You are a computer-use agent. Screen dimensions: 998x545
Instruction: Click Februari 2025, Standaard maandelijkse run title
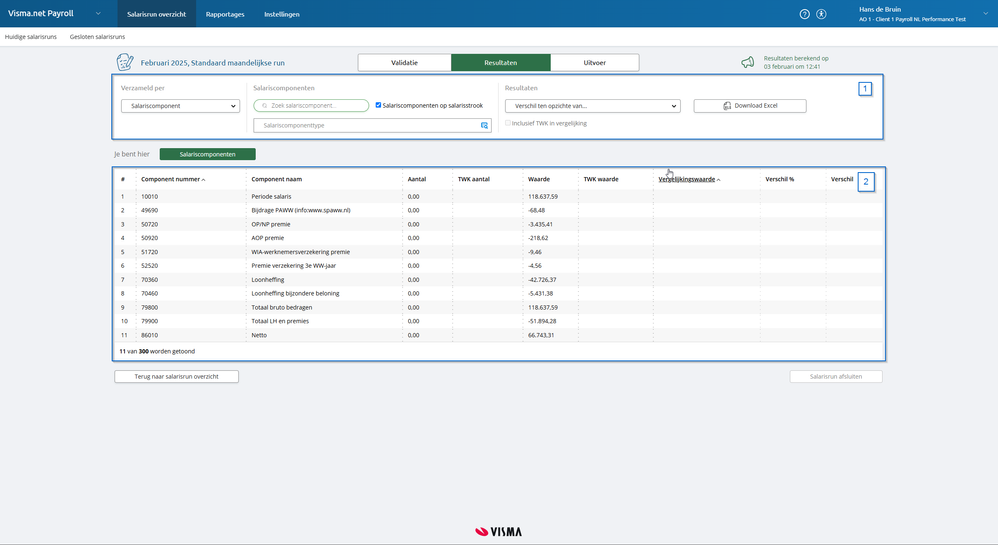[x=213, y=63]
